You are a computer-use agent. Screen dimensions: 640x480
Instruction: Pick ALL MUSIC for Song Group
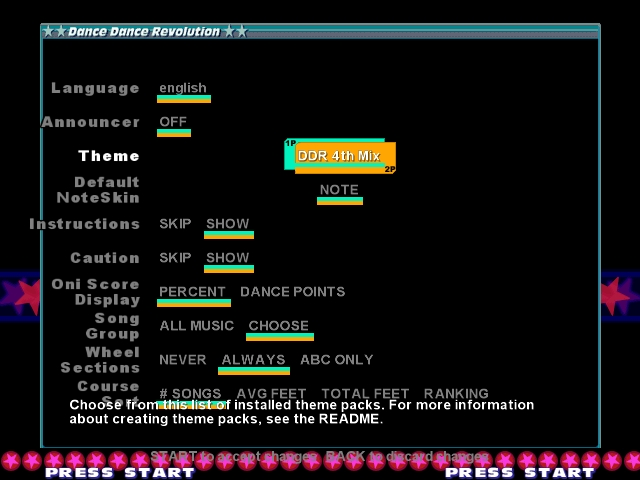tap(196, 326)
